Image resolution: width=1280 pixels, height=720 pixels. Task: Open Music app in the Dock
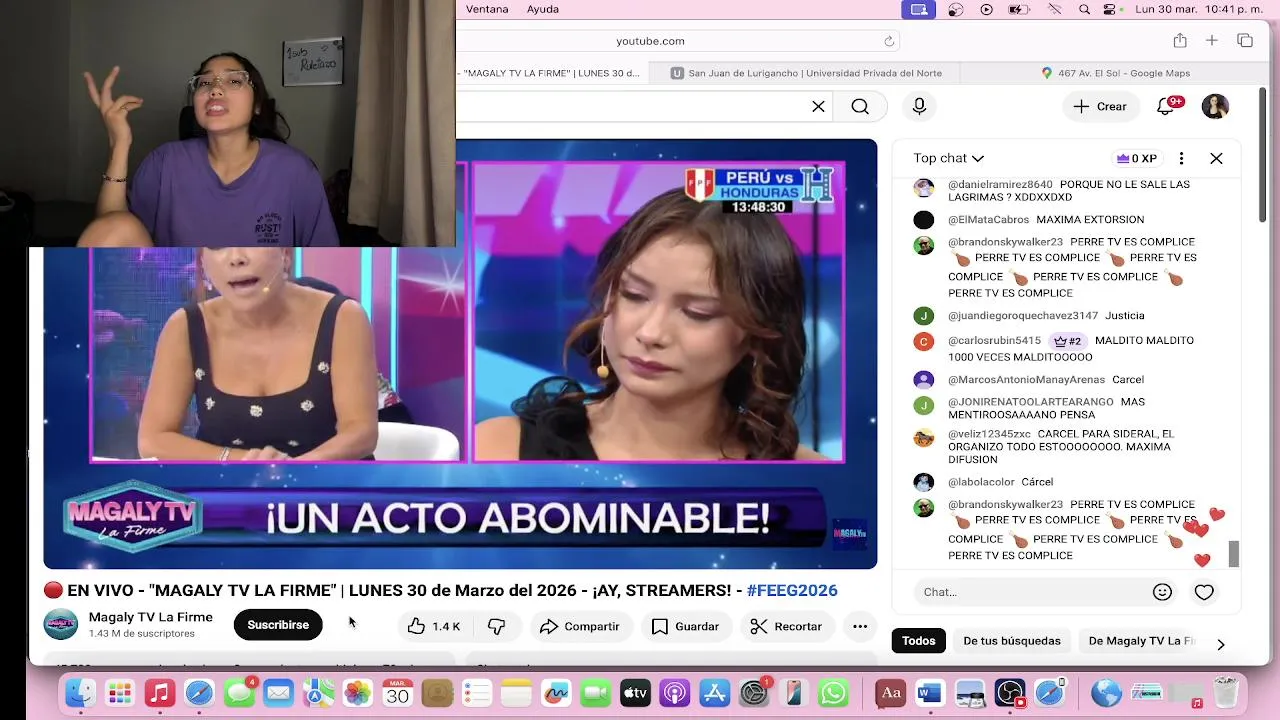tap(159, 693)
